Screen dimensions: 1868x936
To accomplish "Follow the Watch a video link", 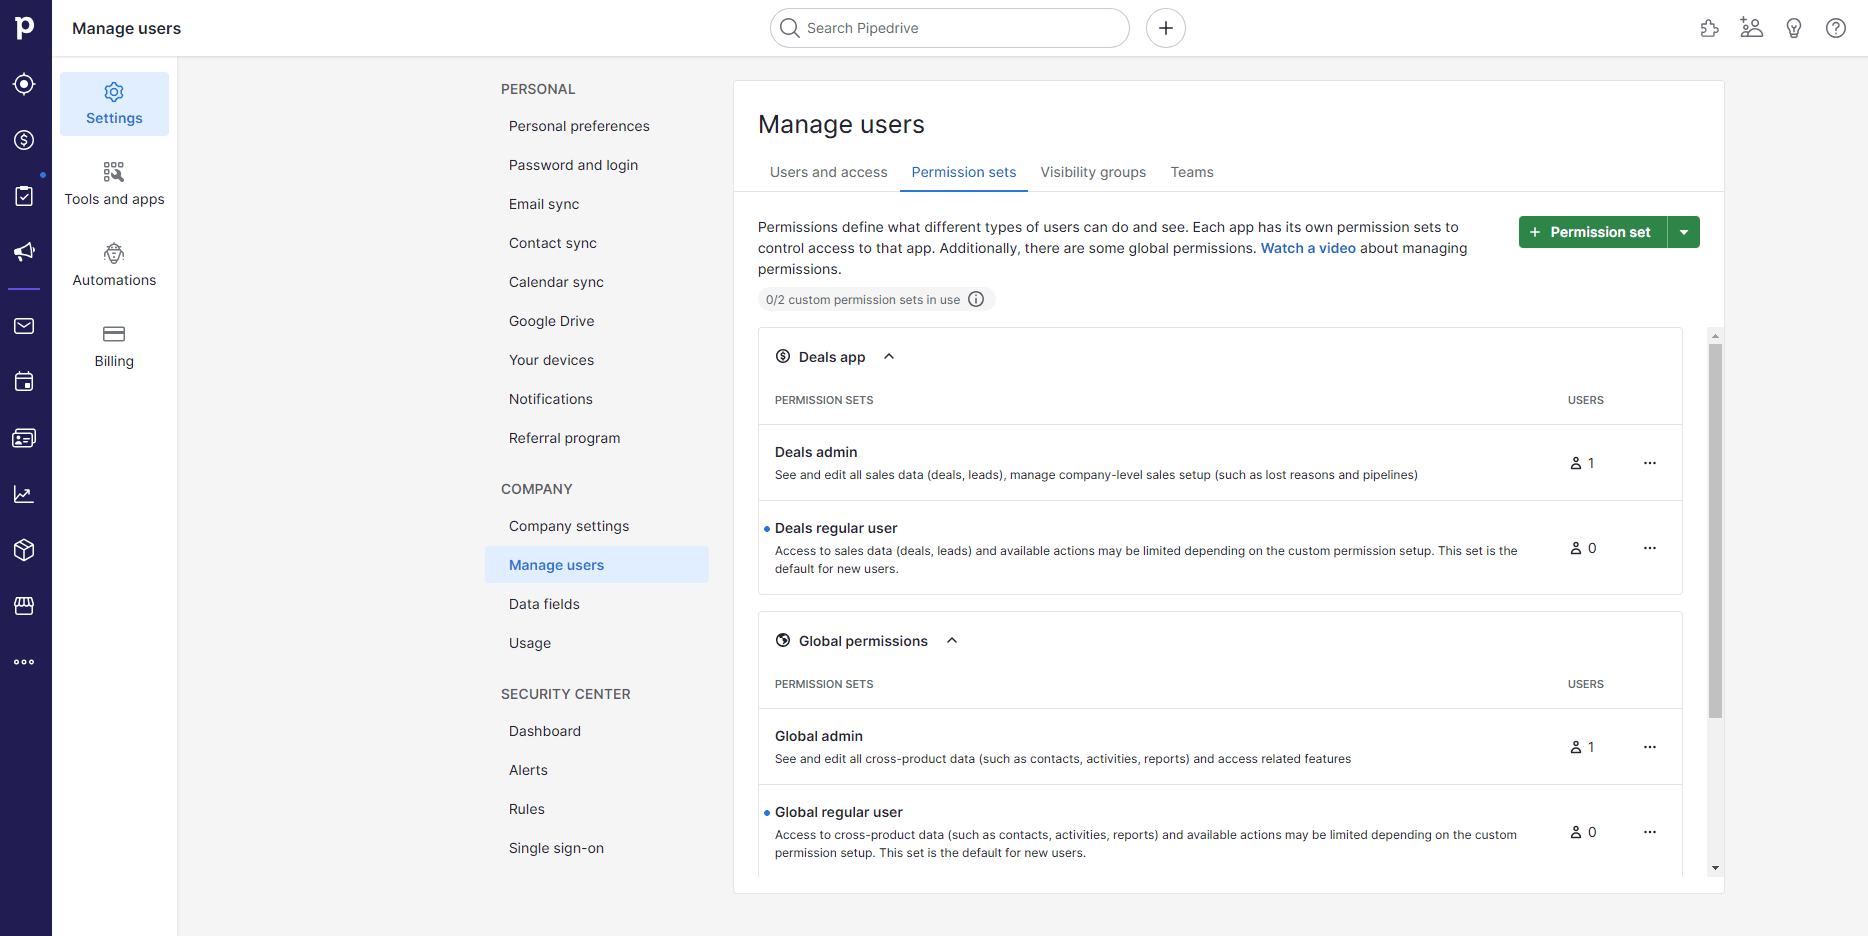I will 1308,248.
